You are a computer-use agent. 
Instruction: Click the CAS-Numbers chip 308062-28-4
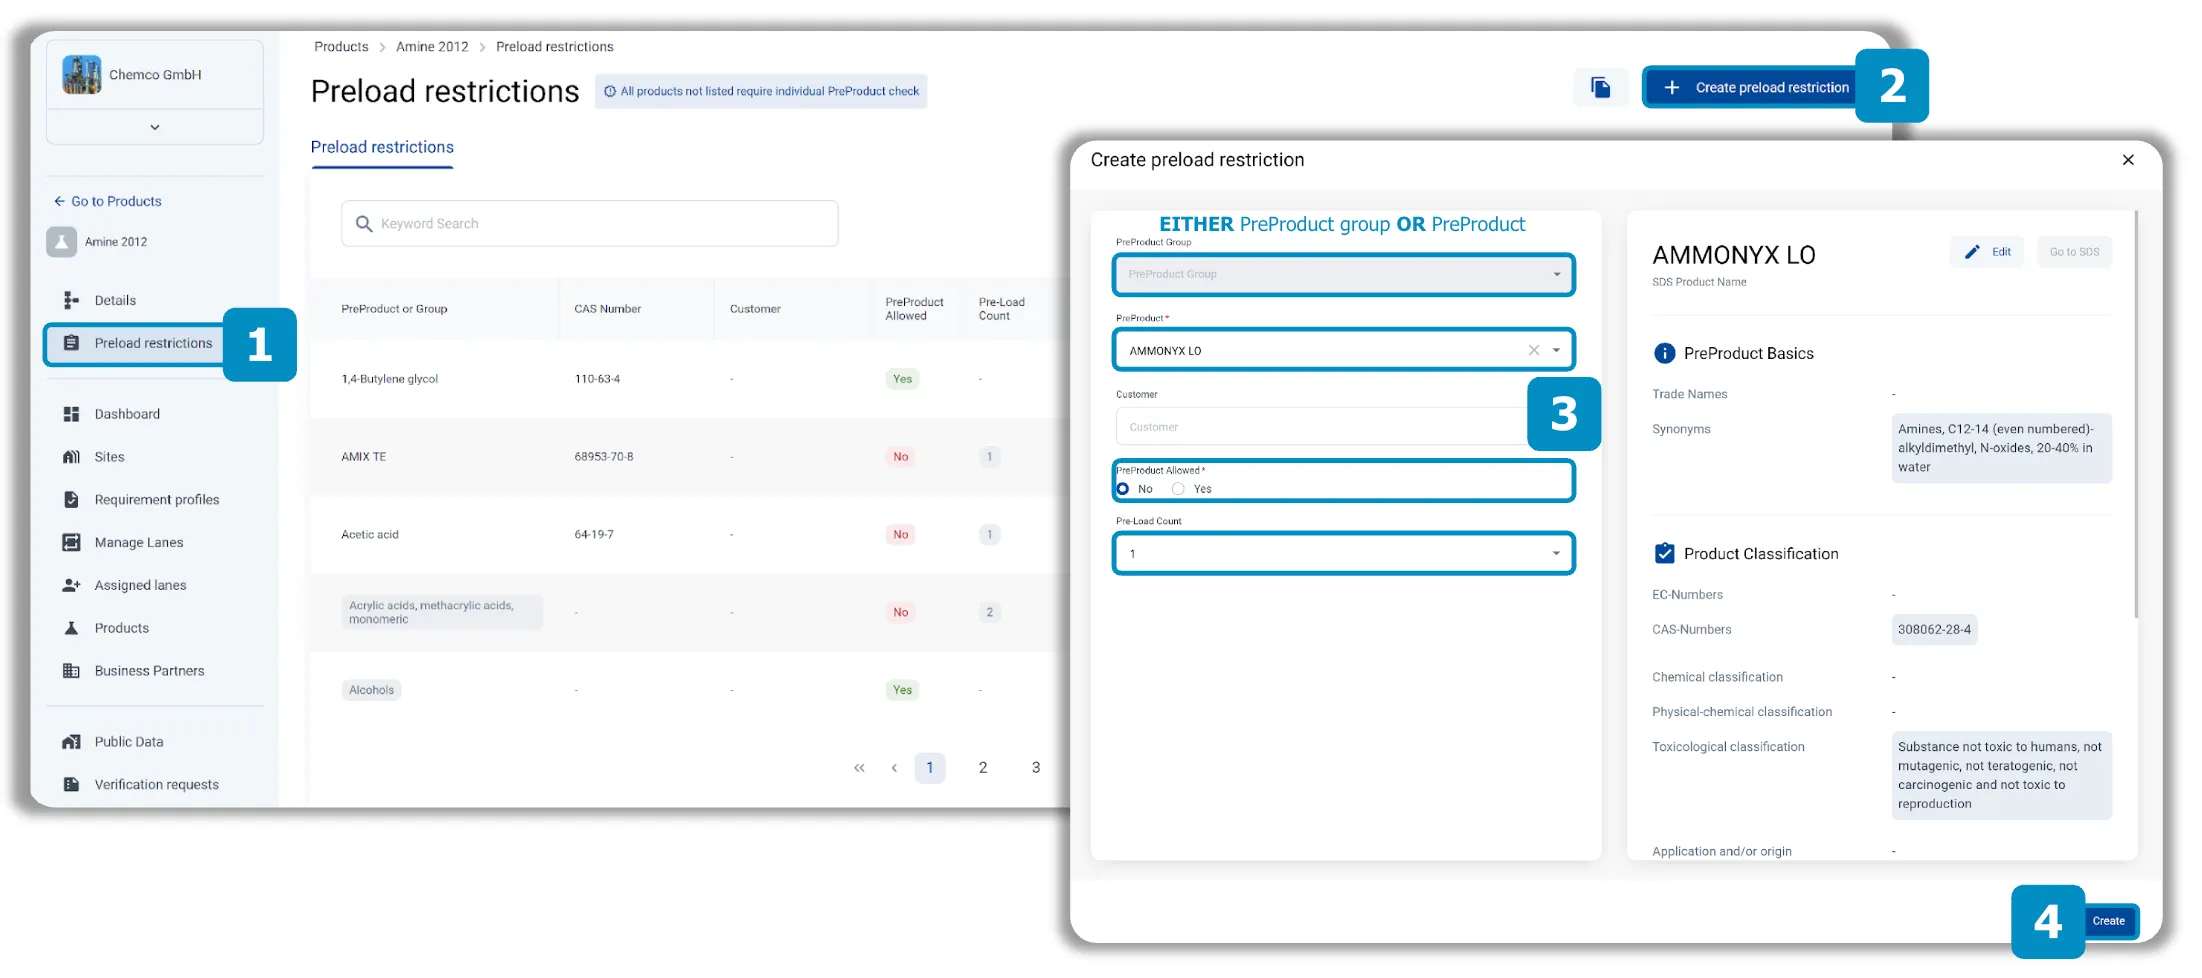click(1934, 630)
